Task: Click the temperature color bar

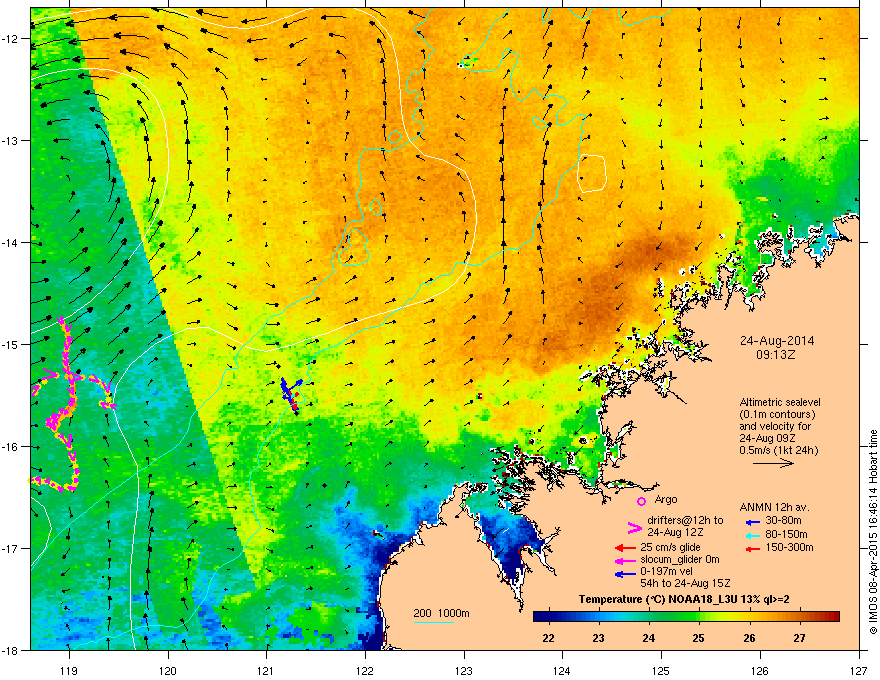Action: pos(686,616)
